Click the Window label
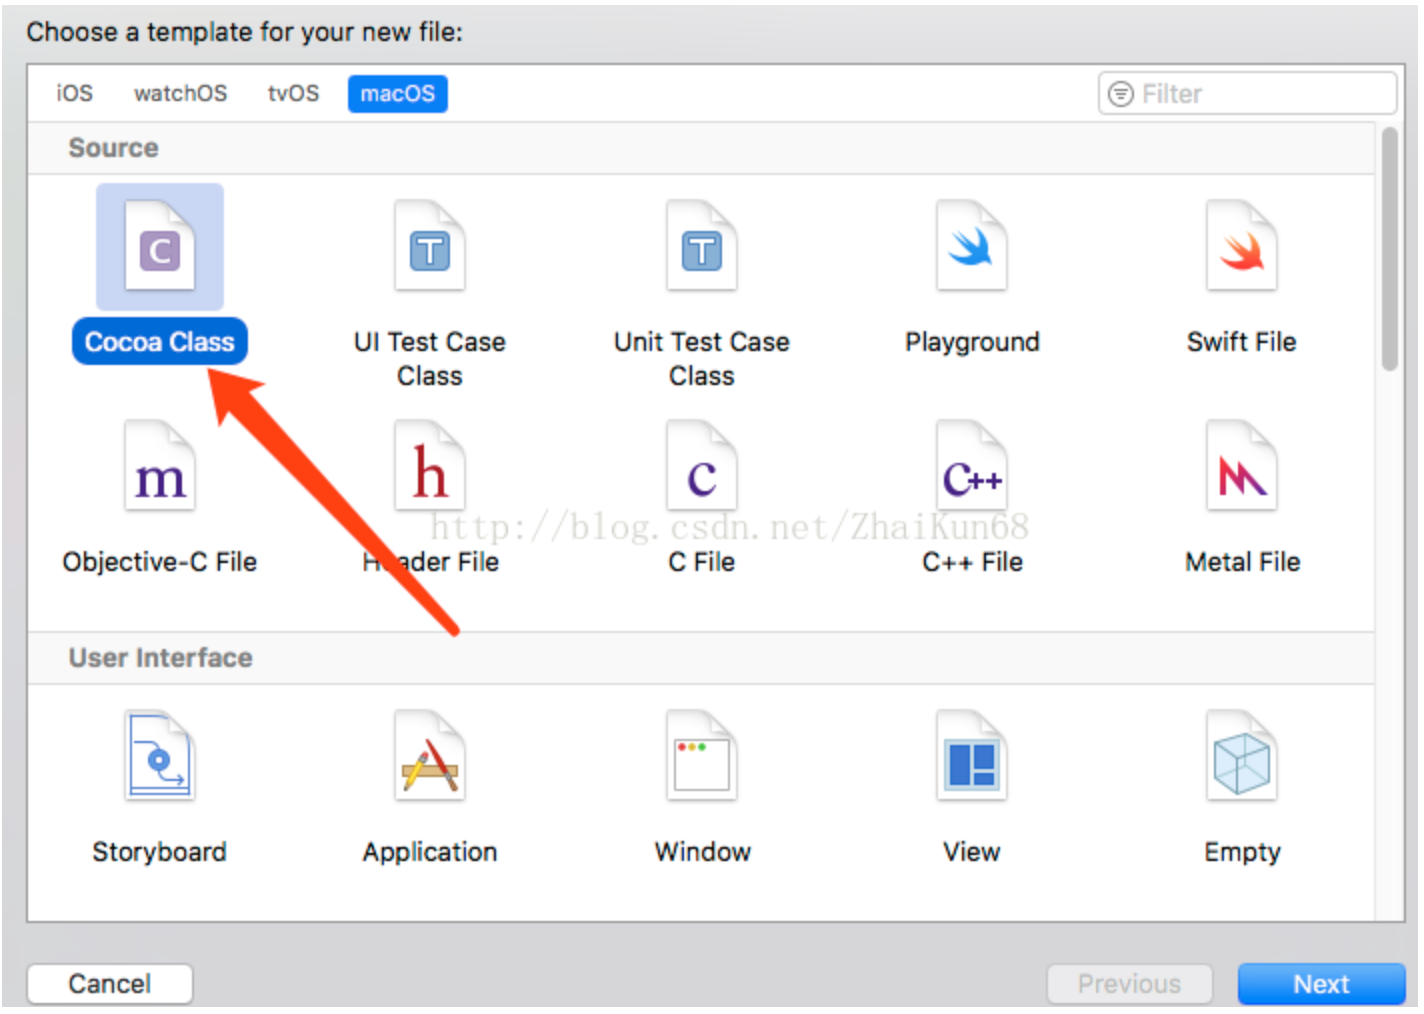This screenshot has height=1014, width=1424. pos(702,852)
